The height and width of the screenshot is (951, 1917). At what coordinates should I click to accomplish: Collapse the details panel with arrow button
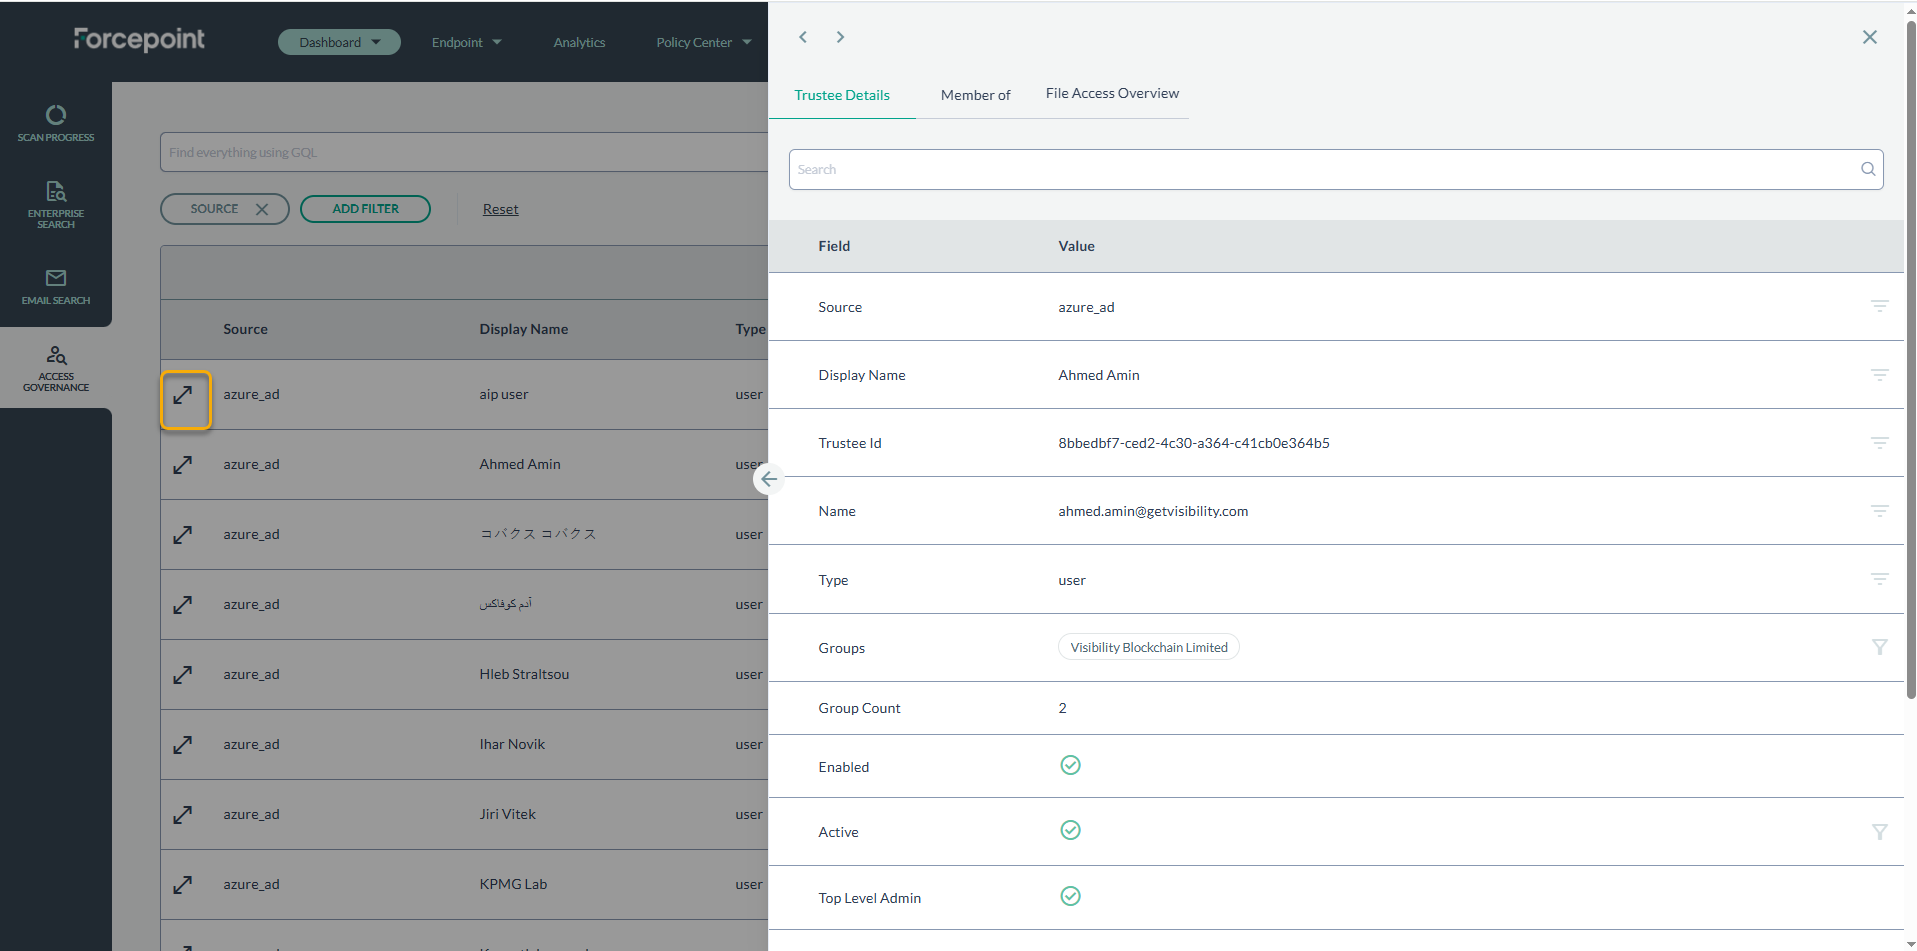click(x=768, y=480)
